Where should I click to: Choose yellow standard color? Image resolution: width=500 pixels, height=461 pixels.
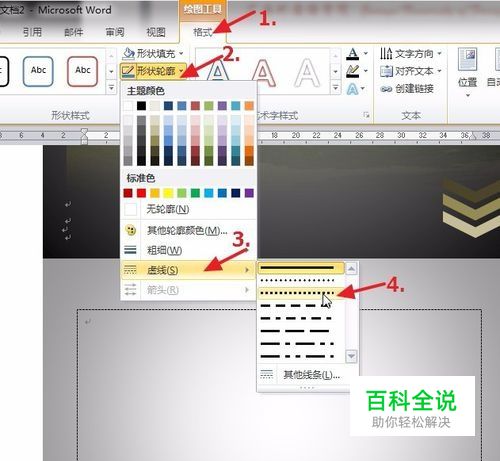(168, 193)
